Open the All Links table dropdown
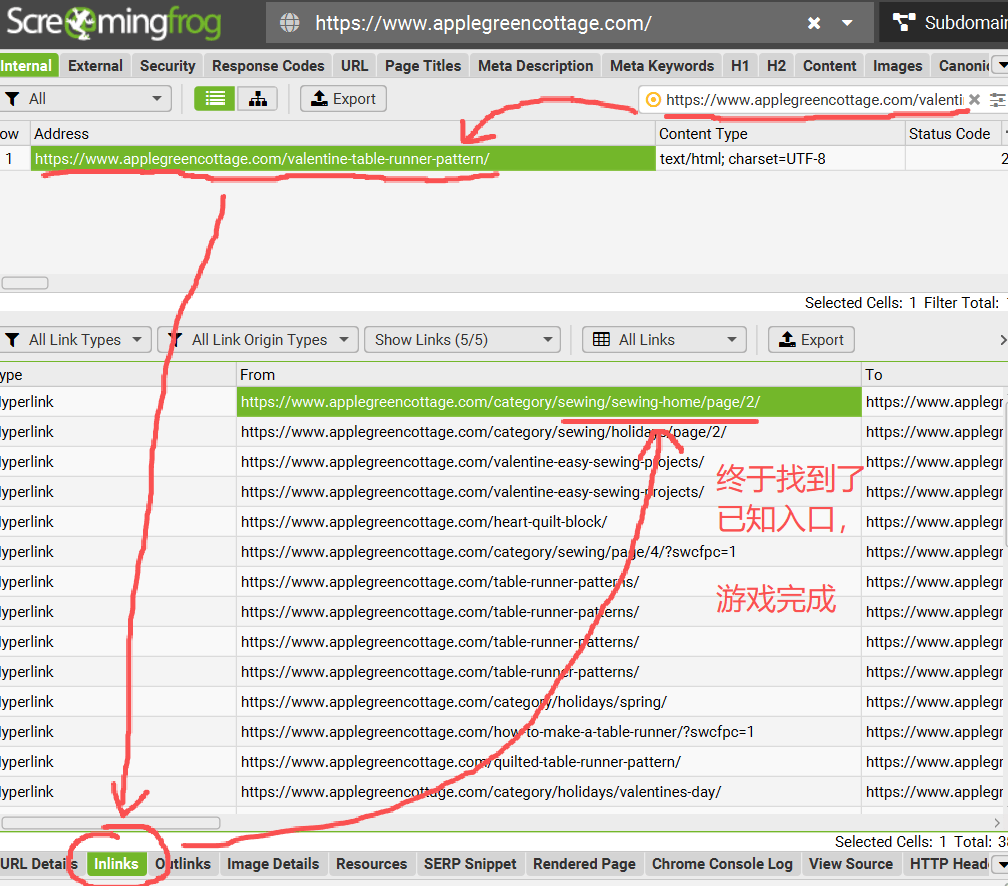 [664, 339]
